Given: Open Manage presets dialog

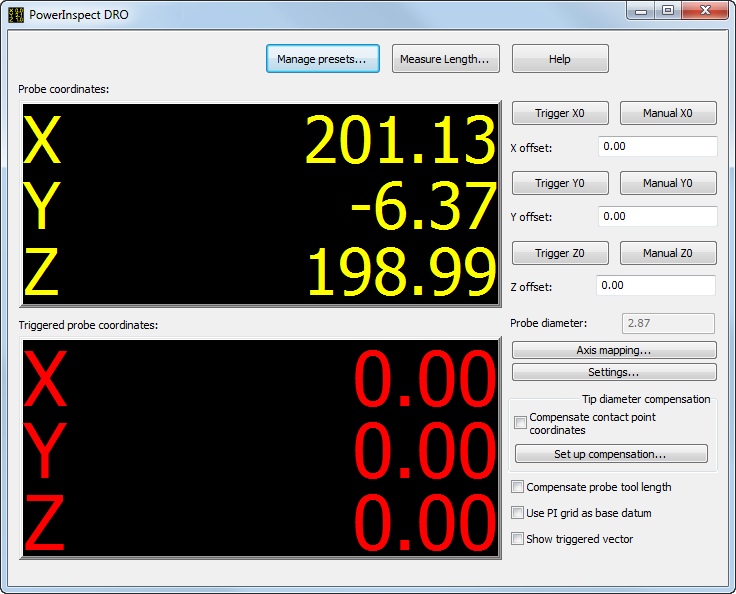Looking at the screenshot, I should (322, 59).
